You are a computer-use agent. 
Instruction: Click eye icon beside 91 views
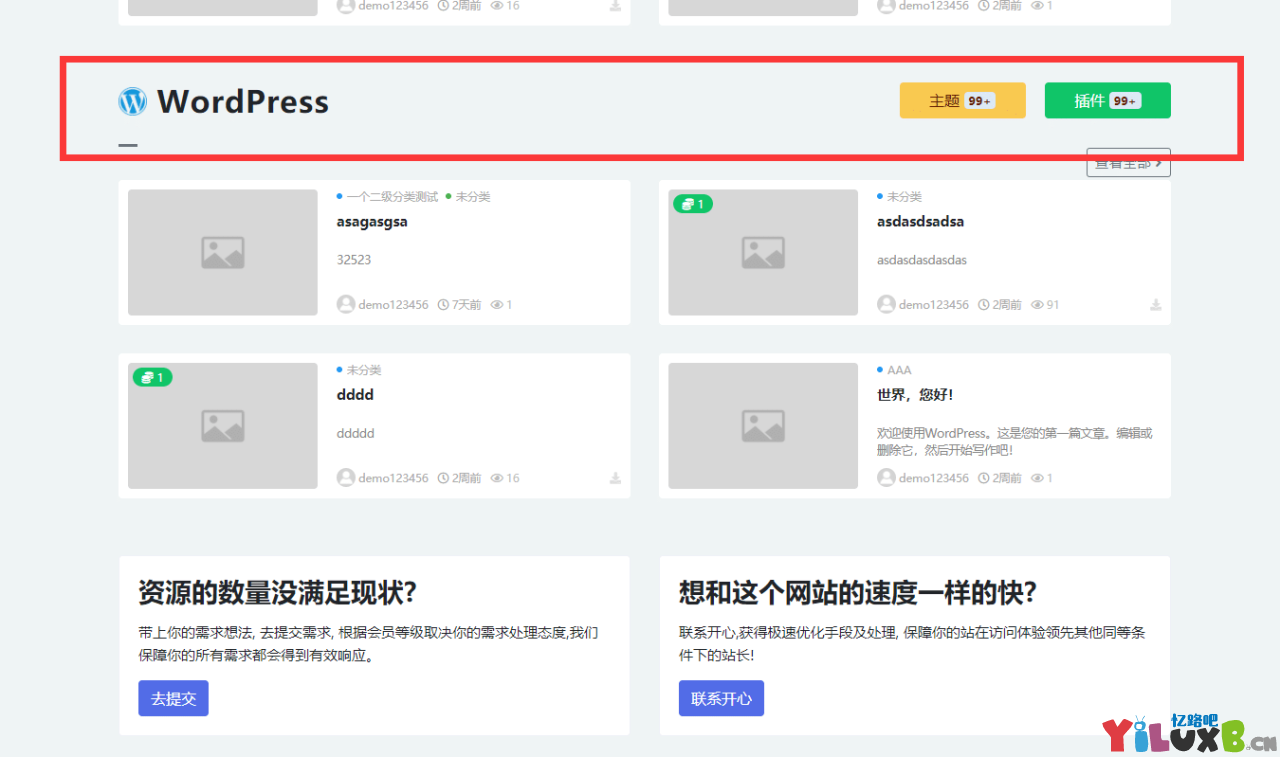click(1037, 304)
